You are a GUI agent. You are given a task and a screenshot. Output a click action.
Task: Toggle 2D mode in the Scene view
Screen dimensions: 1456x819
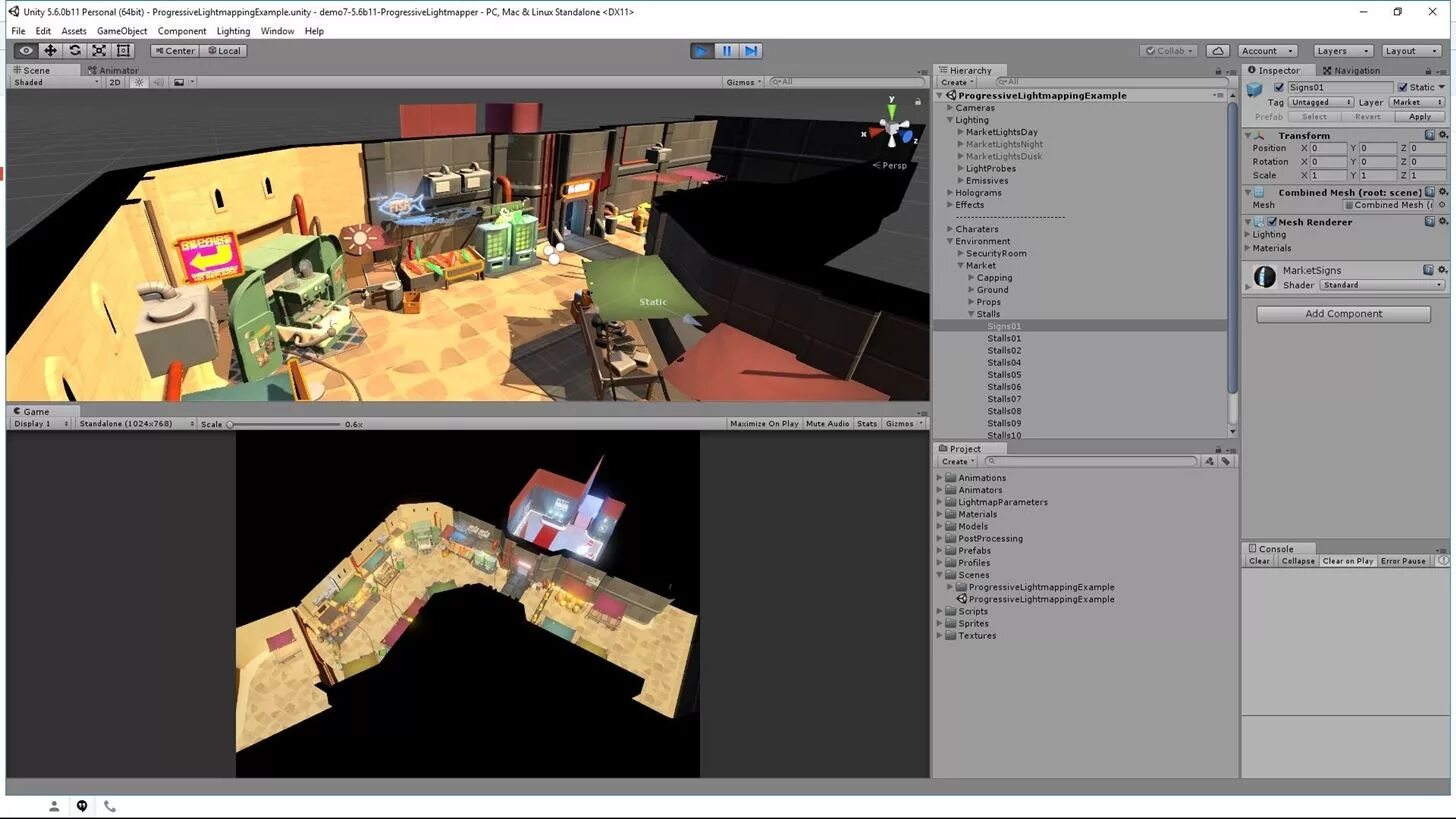115,82
